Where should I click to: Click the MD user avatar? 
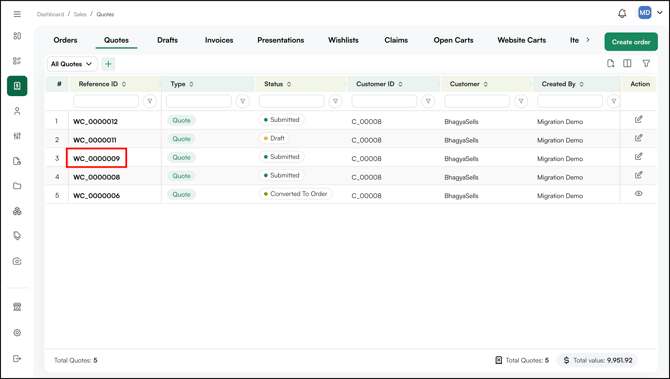coord(644,13)
